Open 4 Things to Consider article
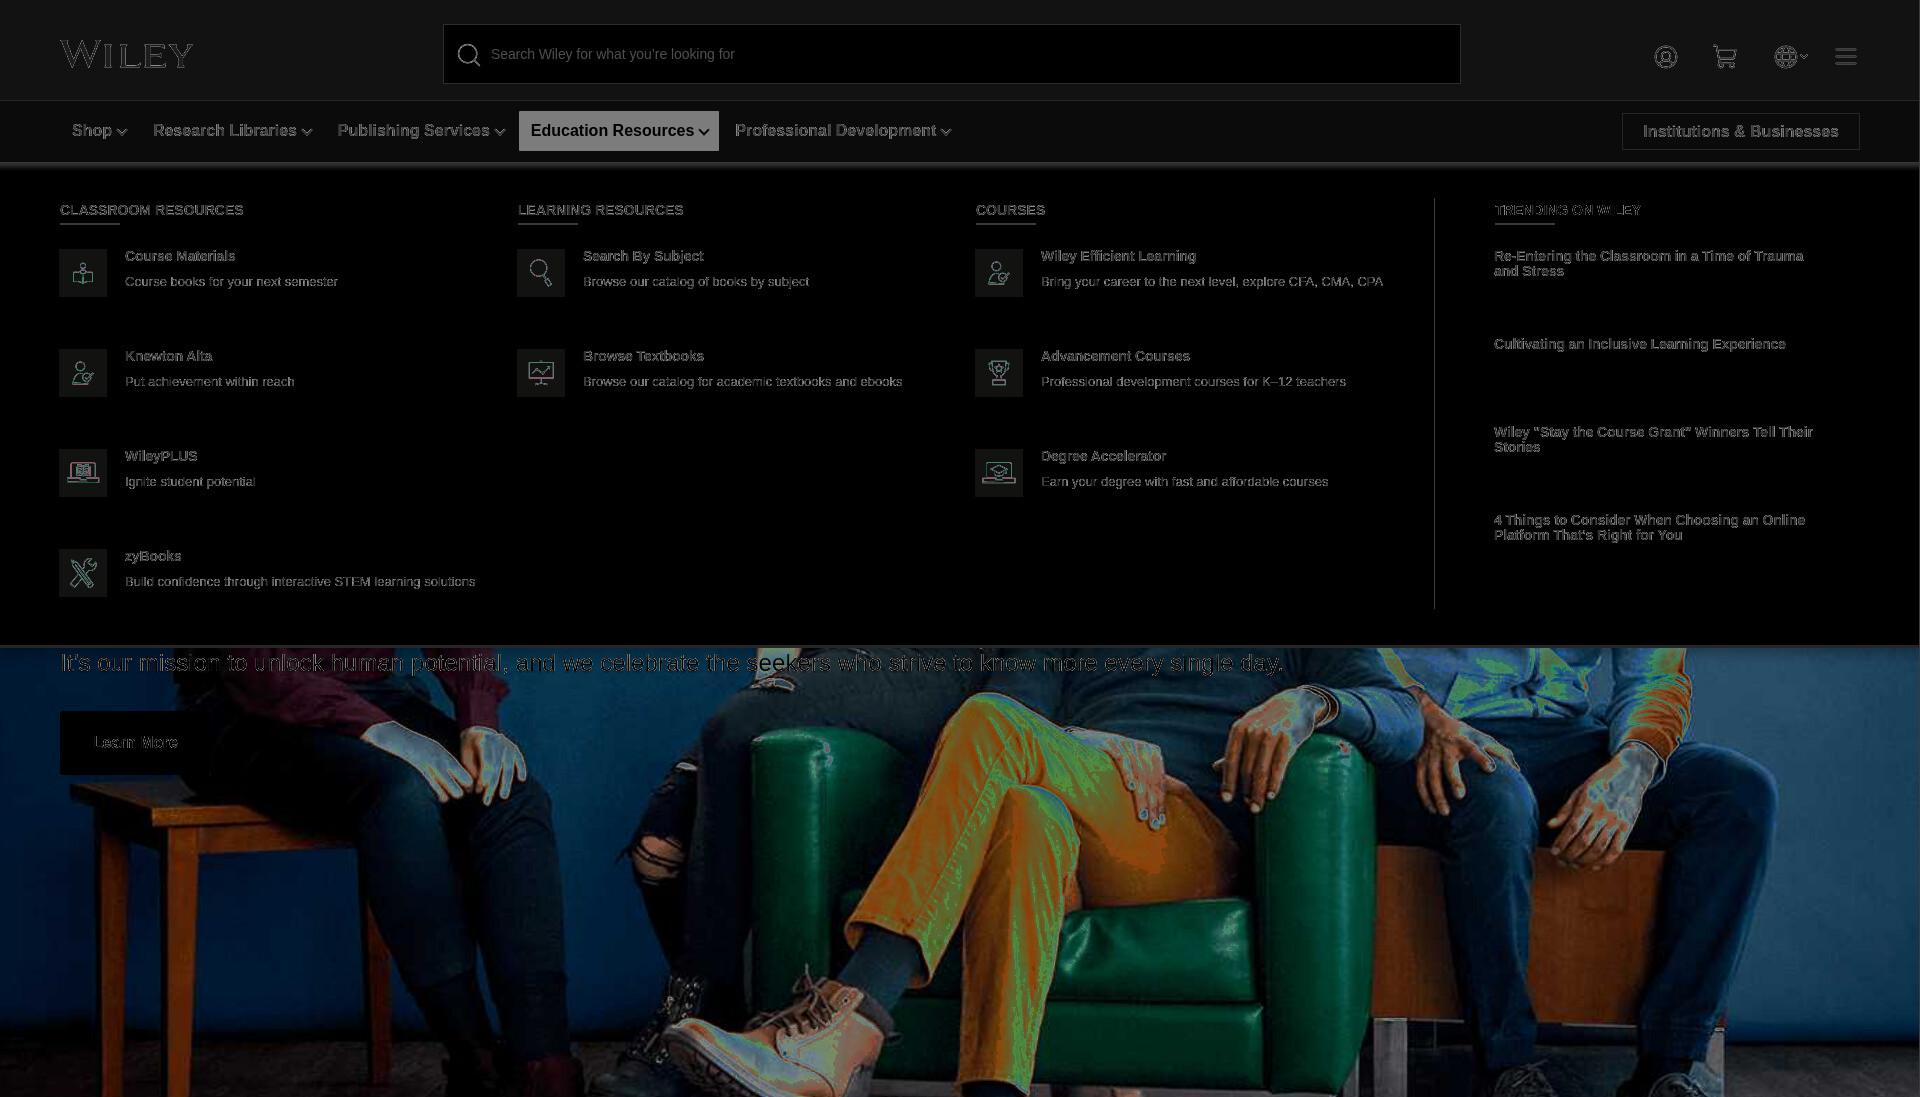The image size is (1920, 1097). tap(1649, 528)
